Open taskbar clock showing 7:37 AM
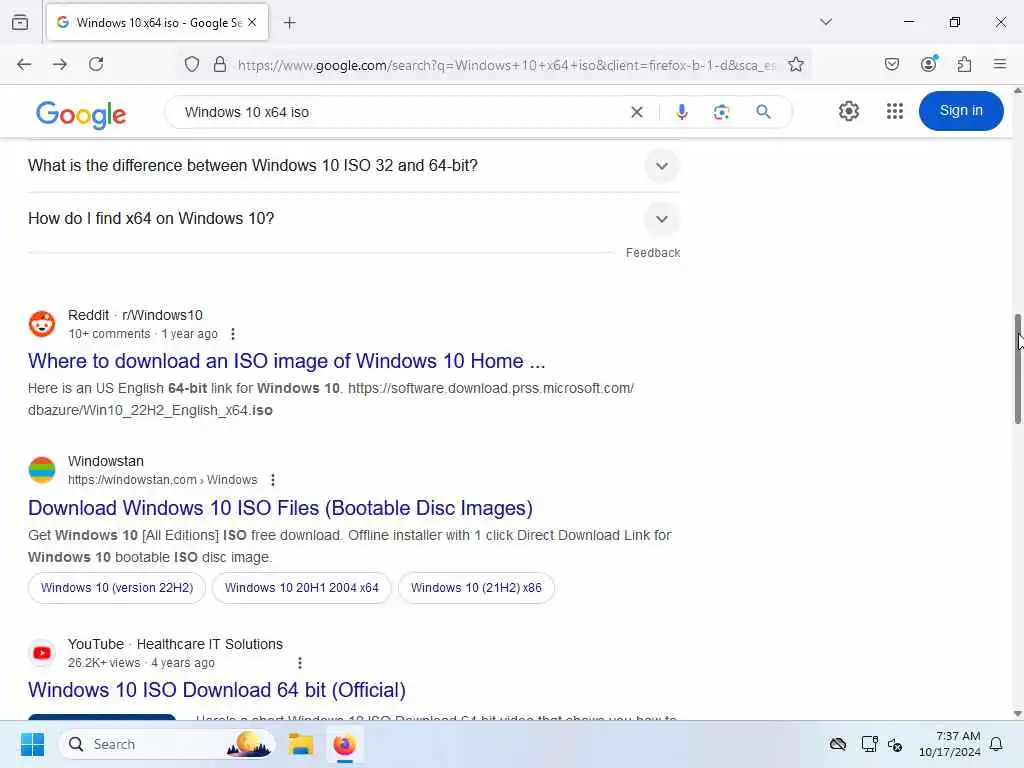 [x=950, y=744]
